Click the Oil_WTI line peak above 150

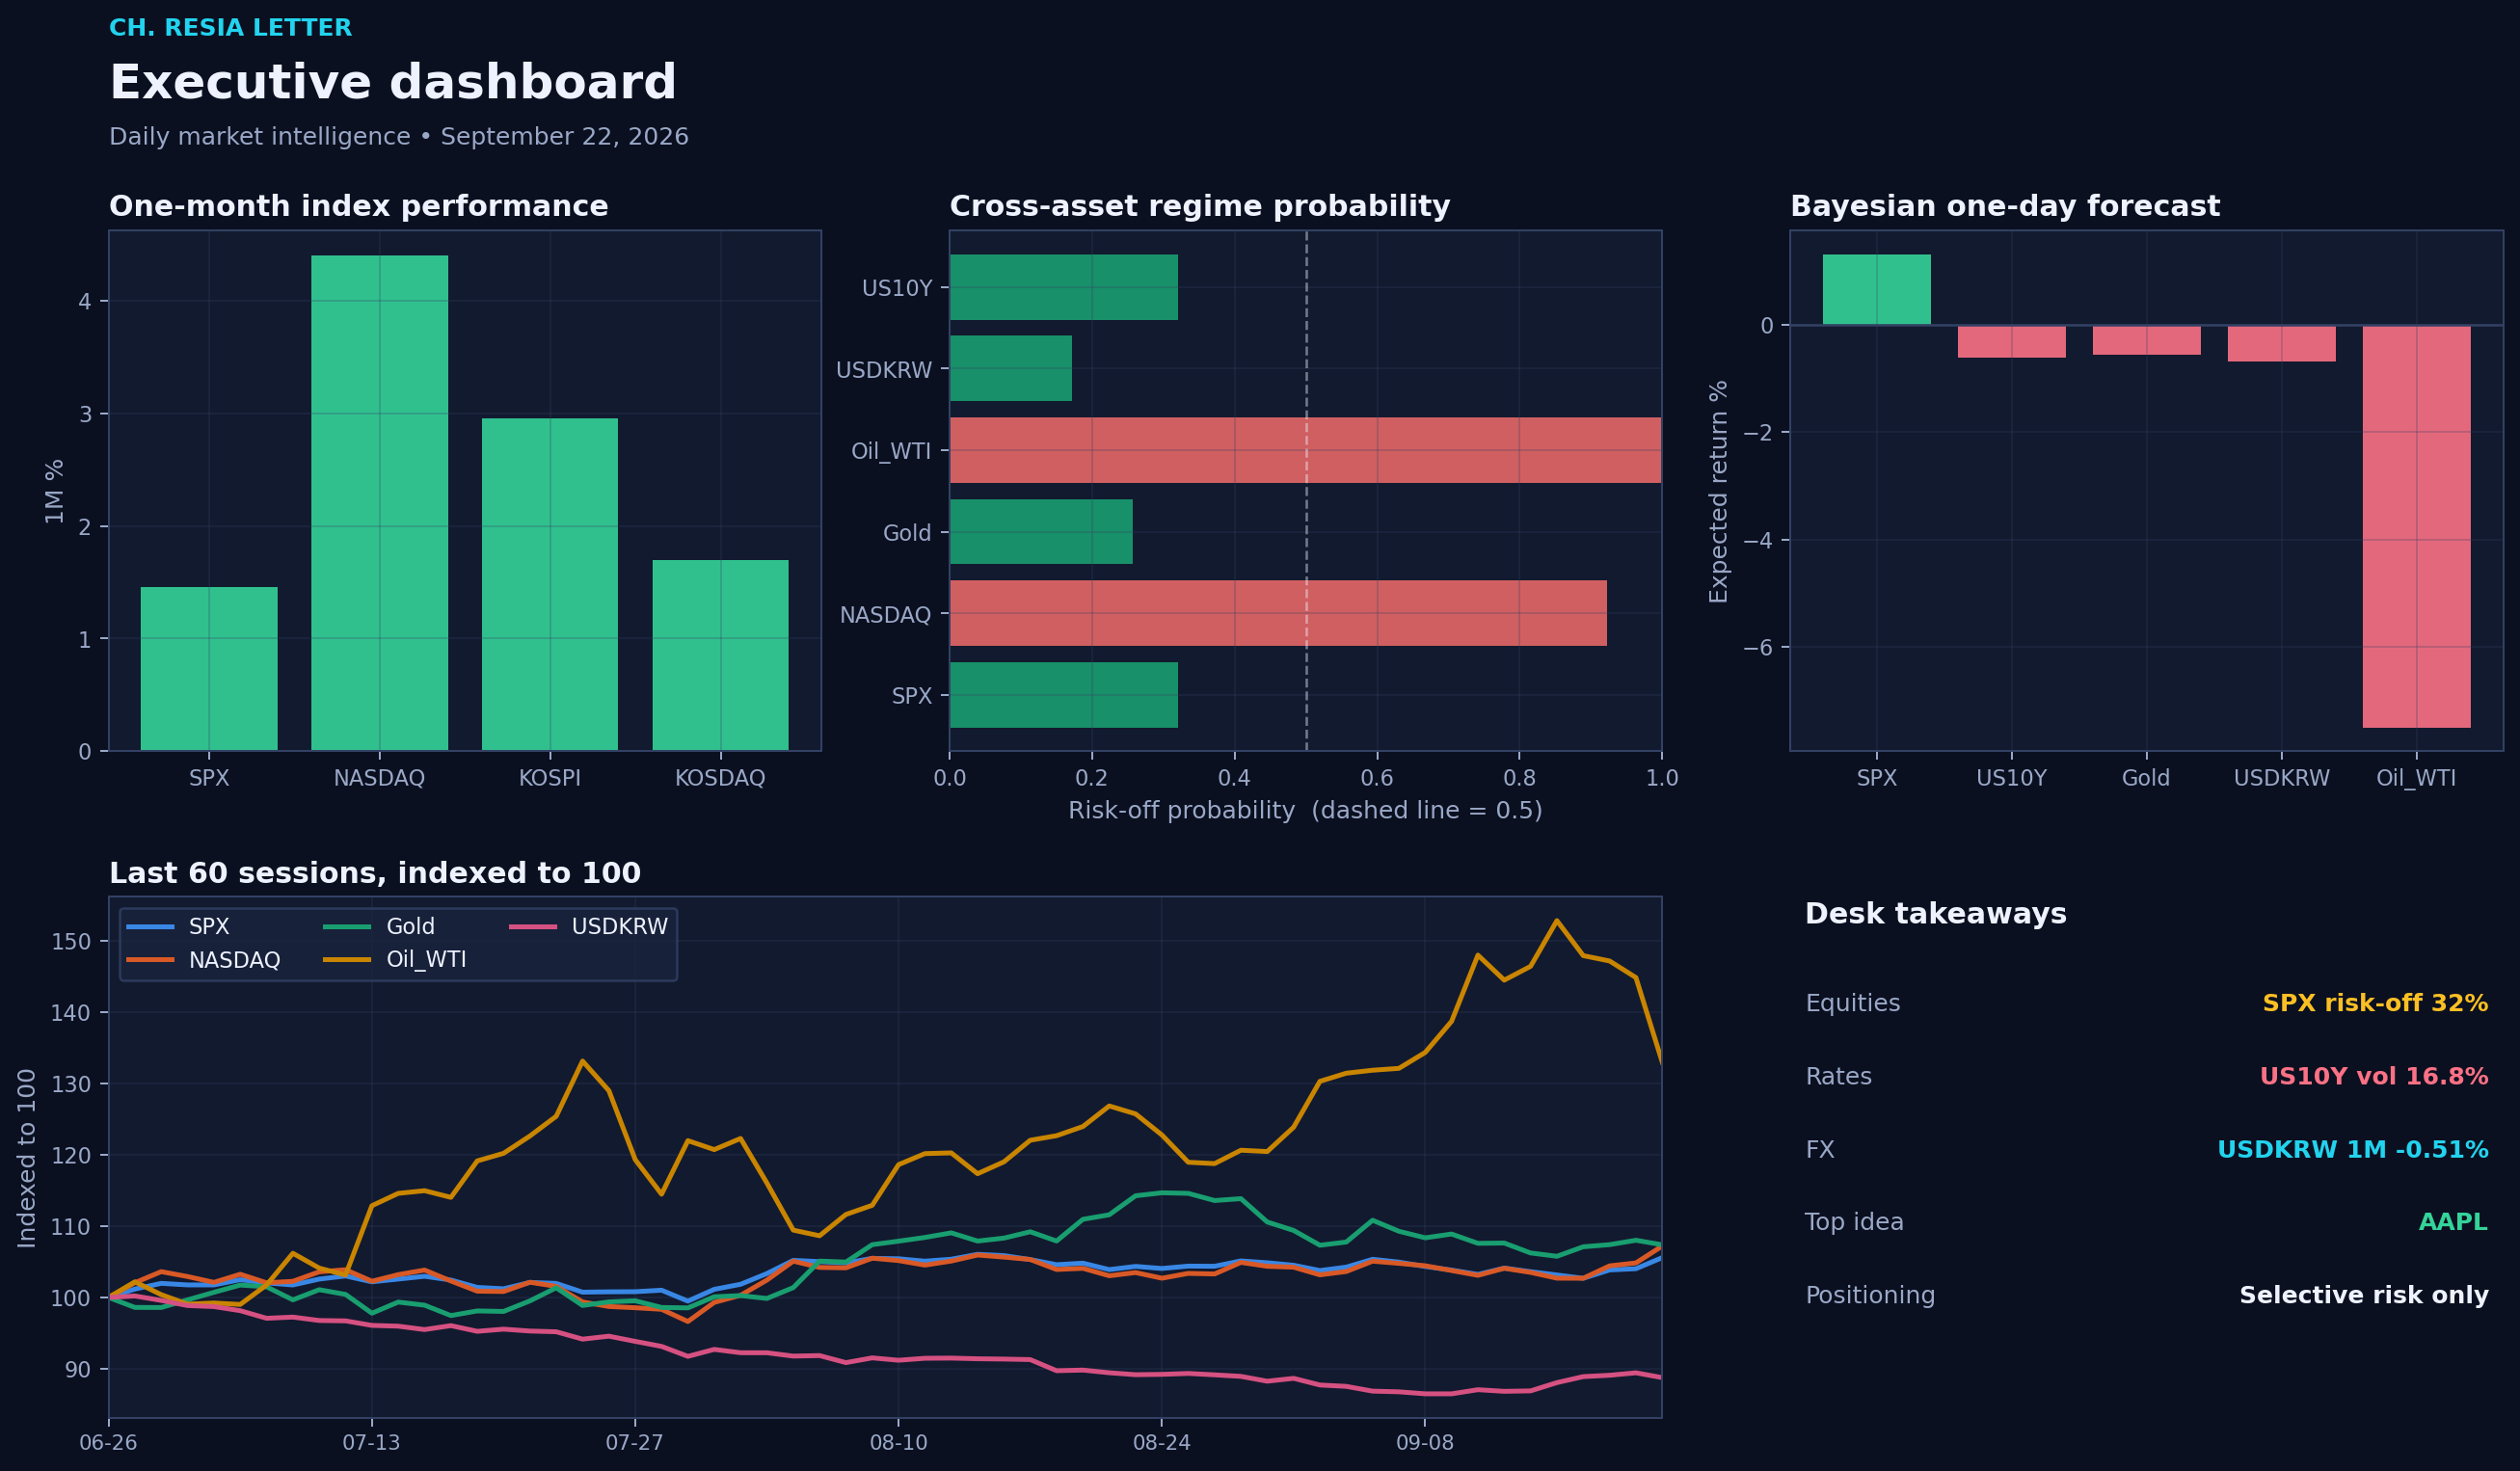(1557, 921)
